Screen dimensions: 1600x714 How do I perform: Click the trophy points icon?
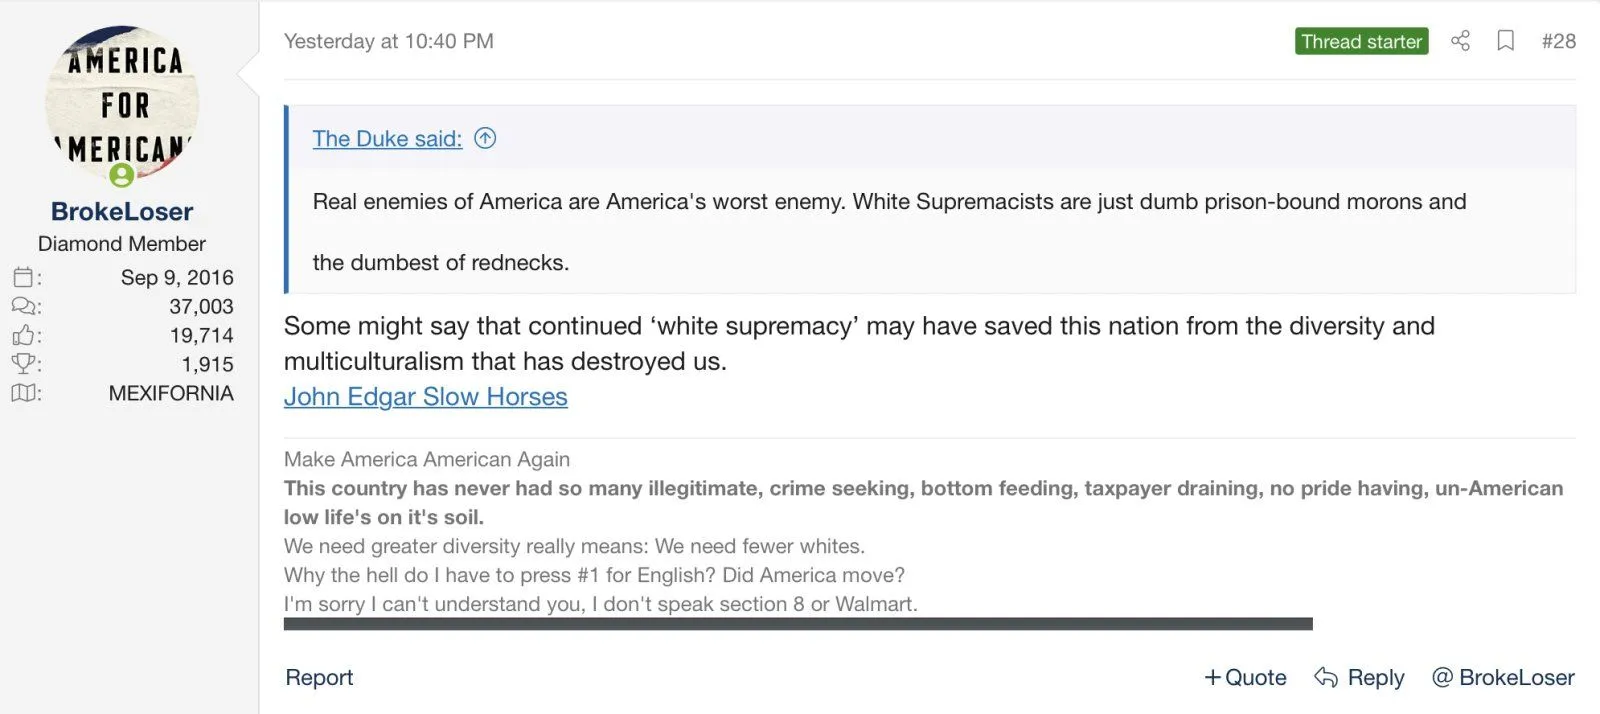(24, 364)
